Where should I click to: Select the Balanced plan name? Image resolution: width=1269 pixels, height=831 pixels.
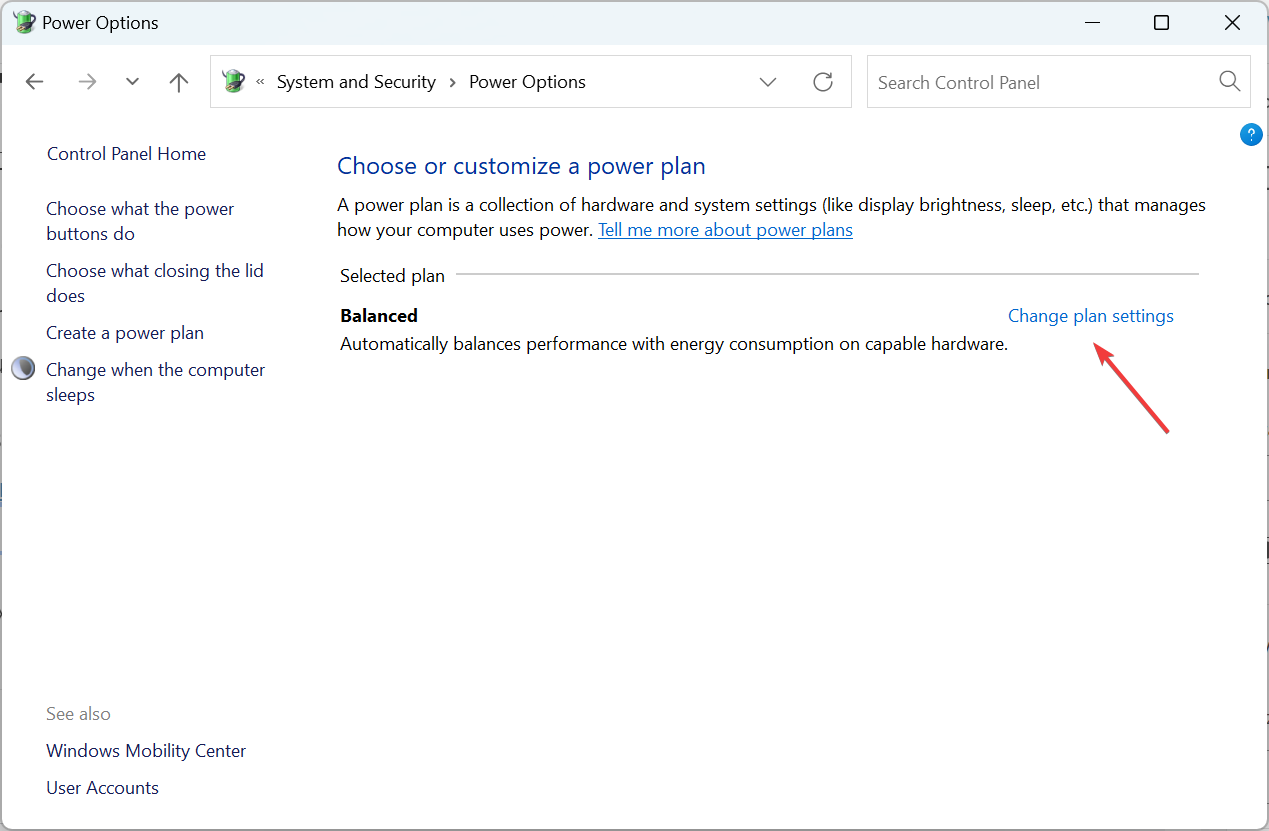point(379,316)
